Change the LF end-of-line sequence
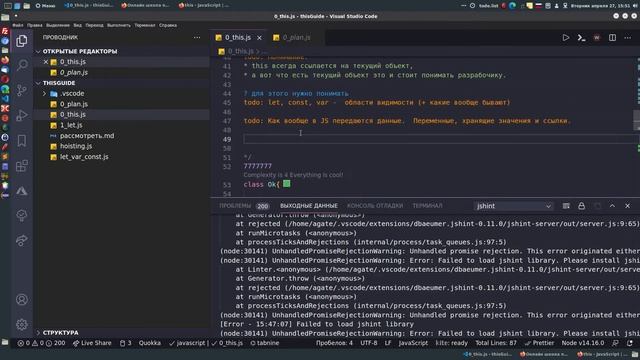Screen dimensions: 640x360 coord(388,343)
